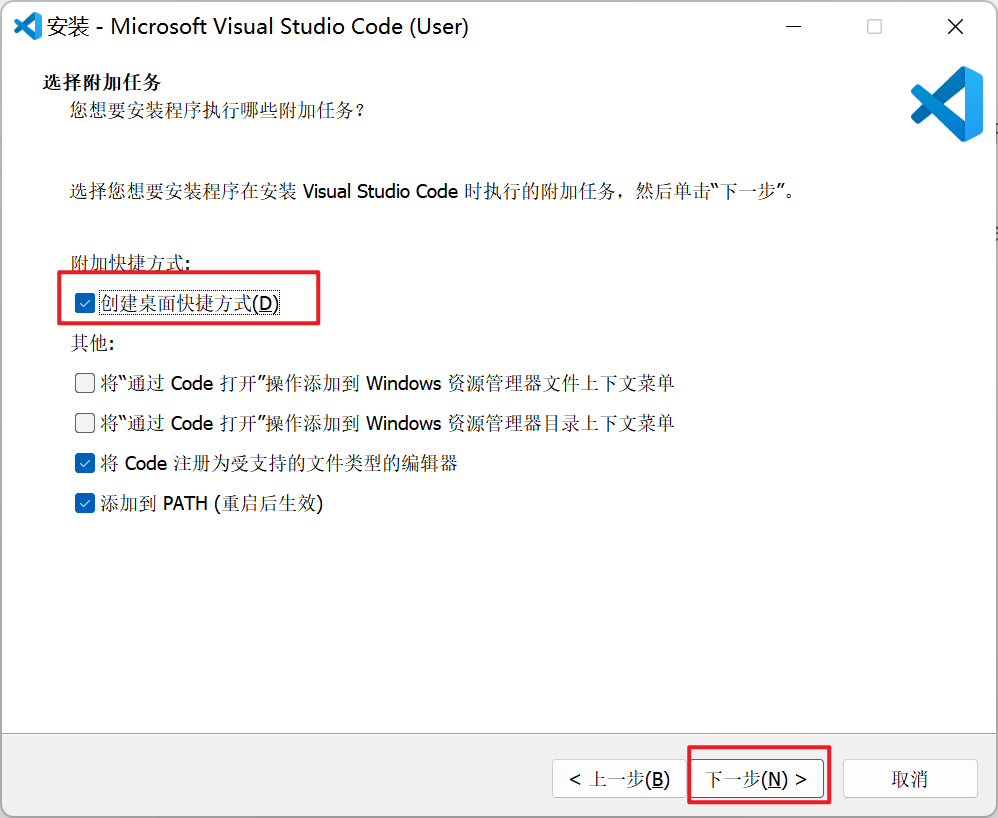Close the installer window
This screenshot has width=998, height=818.
[955, 27]
